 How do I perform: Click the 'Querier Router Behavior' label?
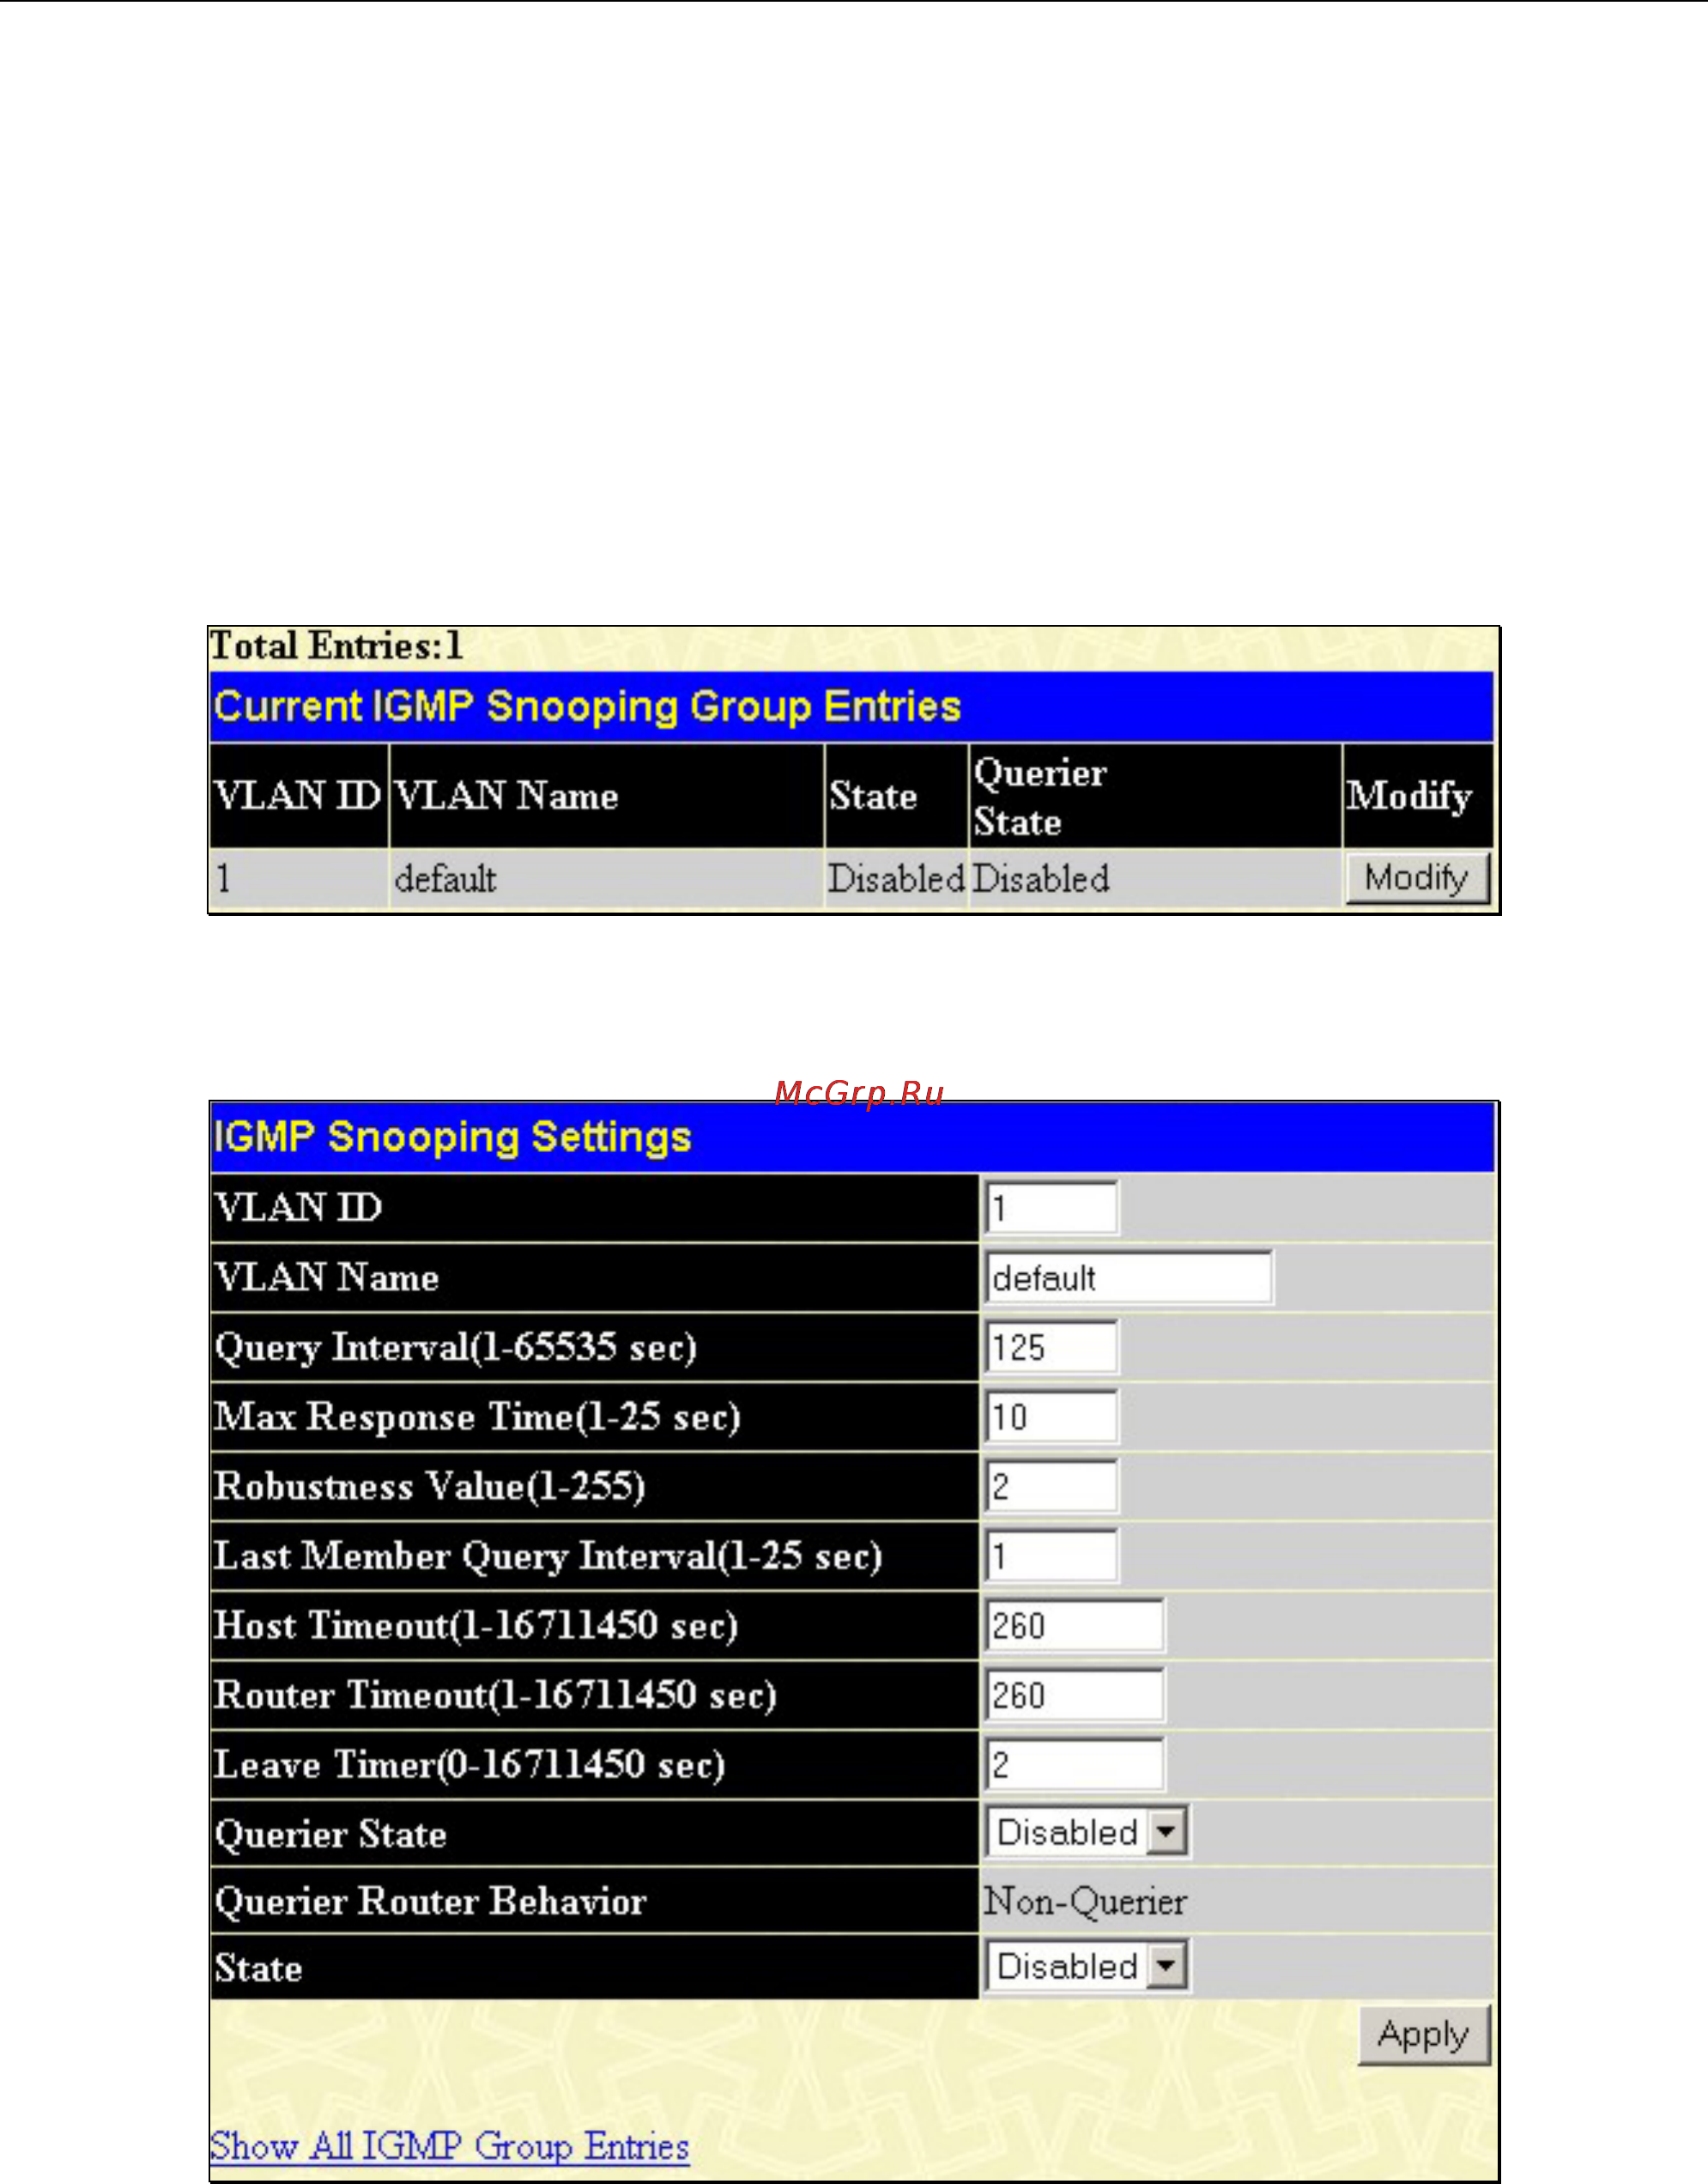coord(430,1901)
